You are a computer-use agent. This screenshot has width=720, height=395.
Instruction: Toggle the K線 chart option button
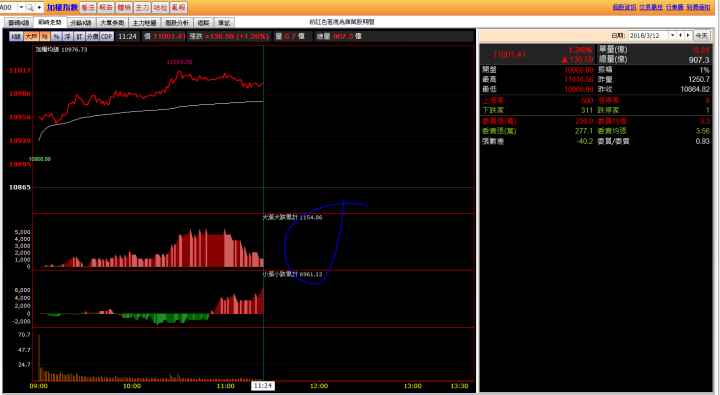pyautogui.click(x=16, y=36)
